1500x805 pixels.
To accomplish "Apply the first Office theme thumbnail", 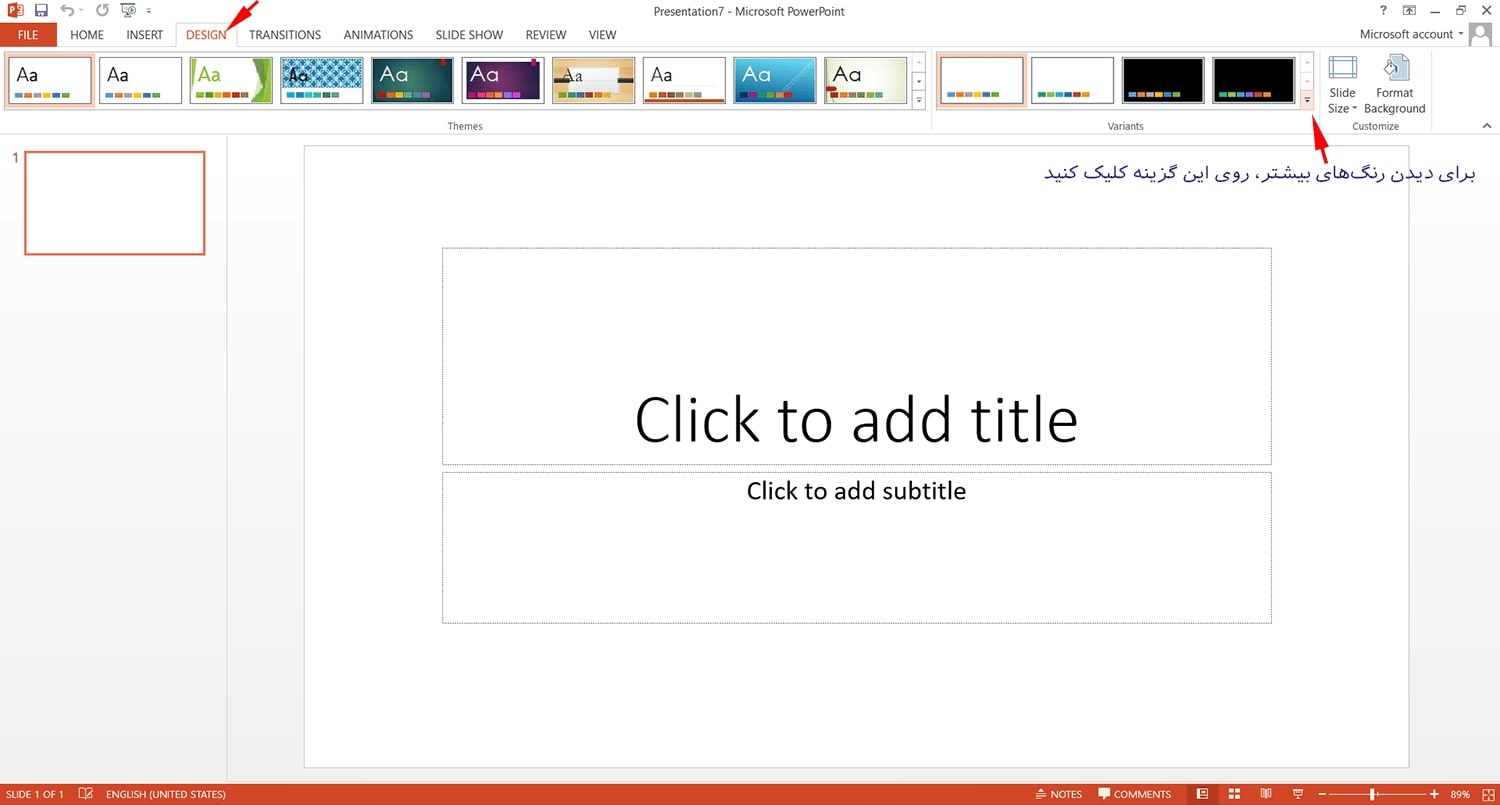I will 50,80.
